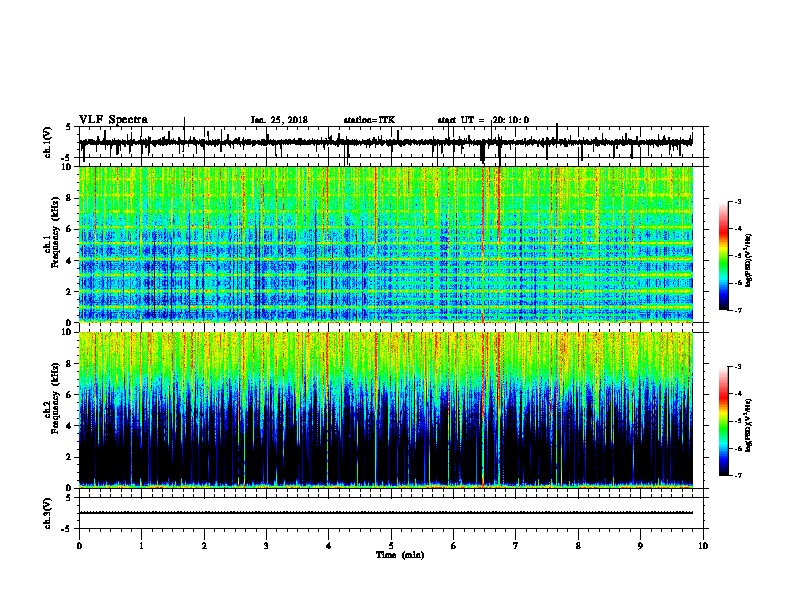The height and width of the screenshot is (612, 792).
Task: Click inside the ch.1 spectrogram panel
Action: (386, 244)
